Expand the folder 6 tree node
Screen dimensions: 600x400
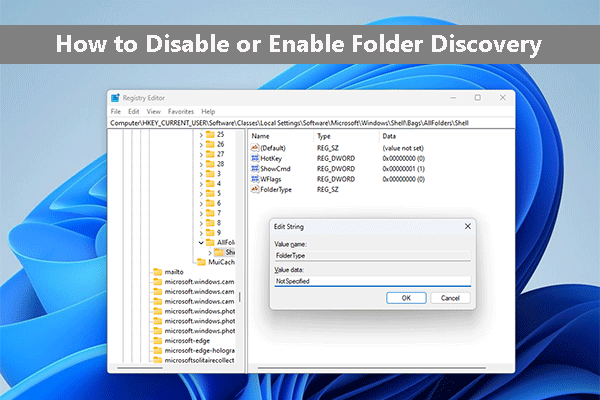(201, 204)
